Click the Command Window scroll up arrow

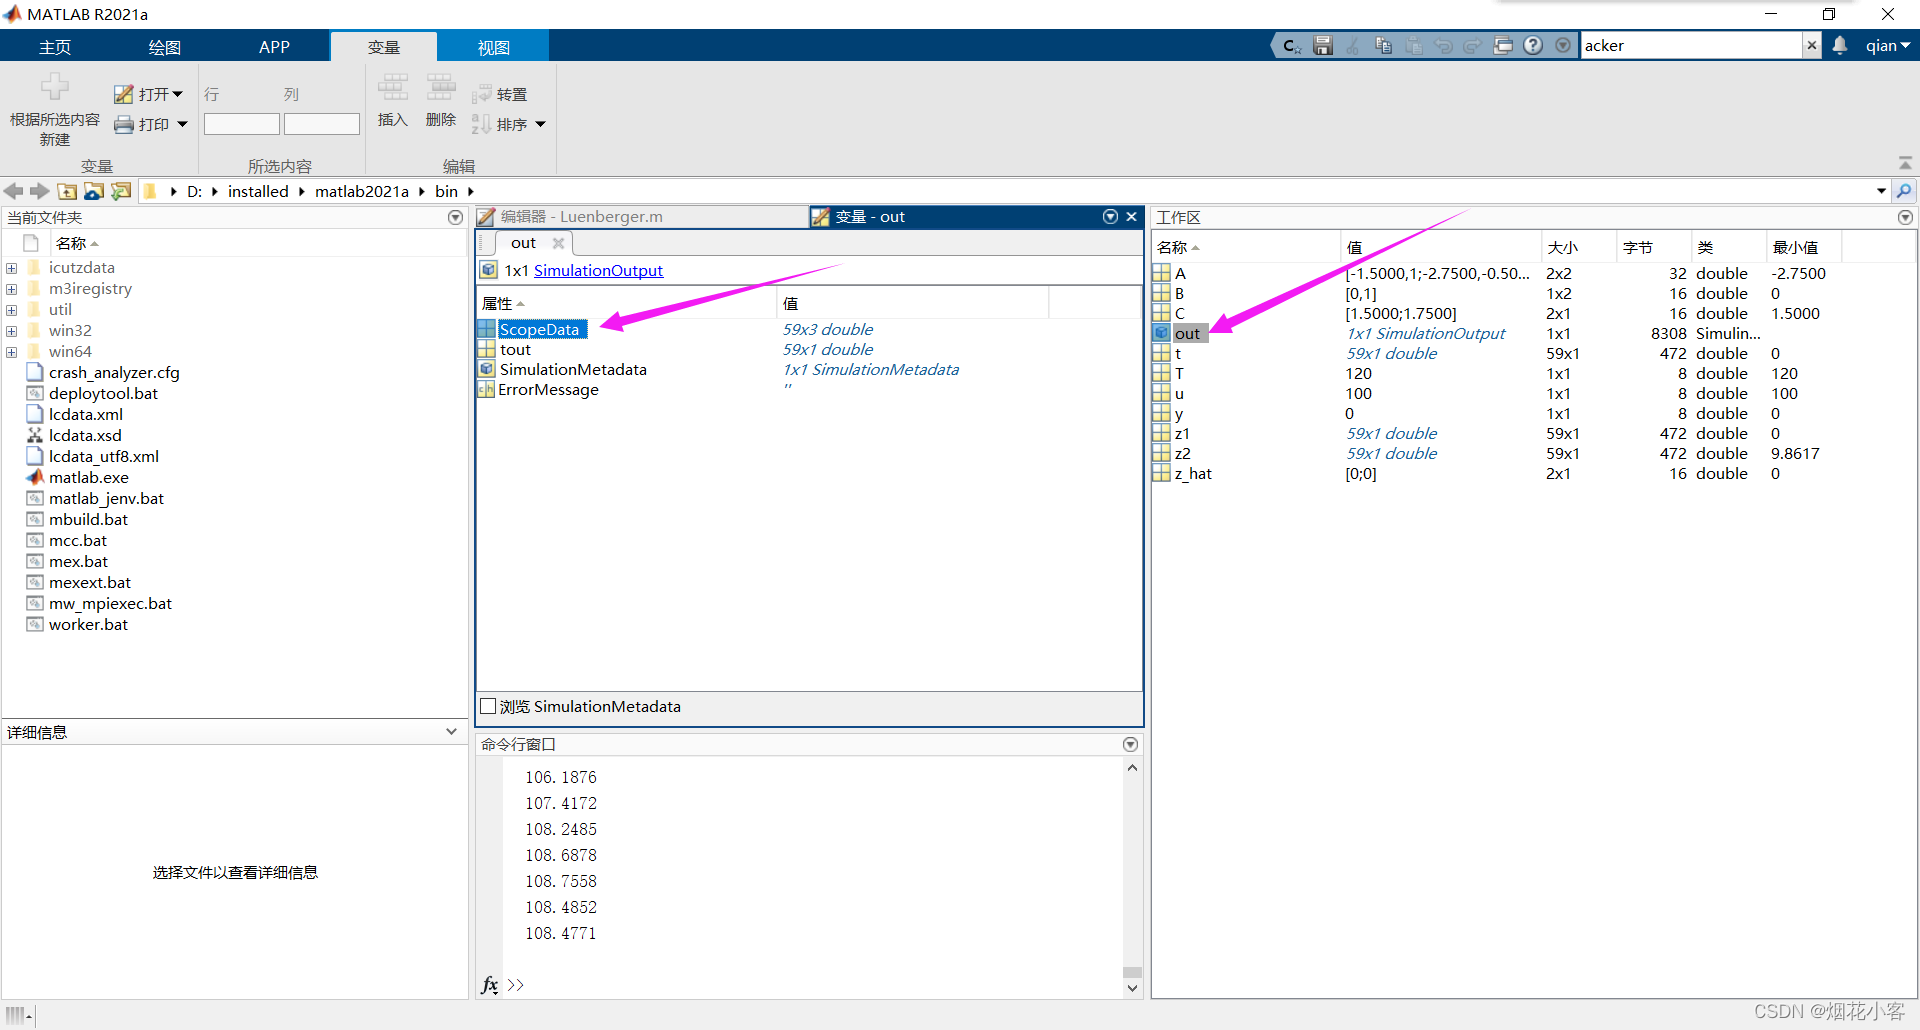pos(1132,768)
